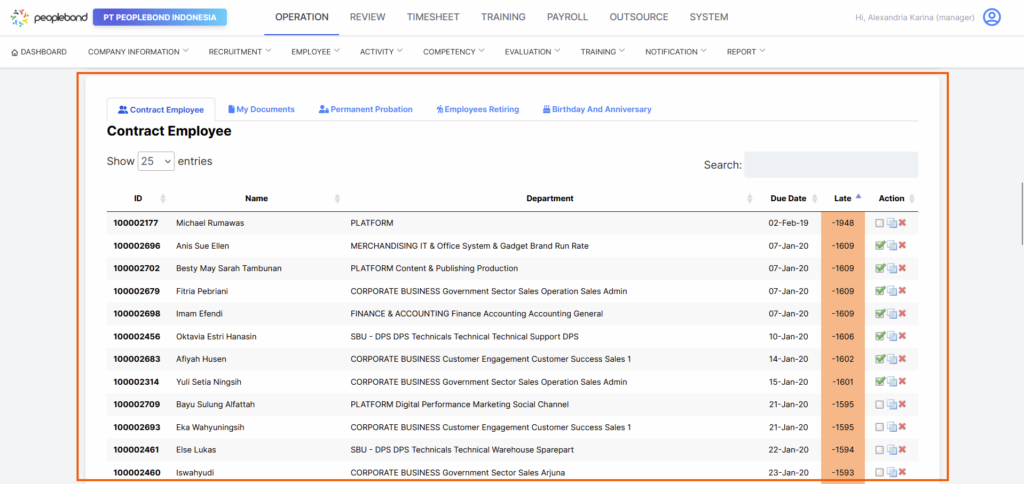Viewport: 1024px width, 484px height.
Task: Click red X for Oktavia Estri Hanasin
Action: coord(902,336)
